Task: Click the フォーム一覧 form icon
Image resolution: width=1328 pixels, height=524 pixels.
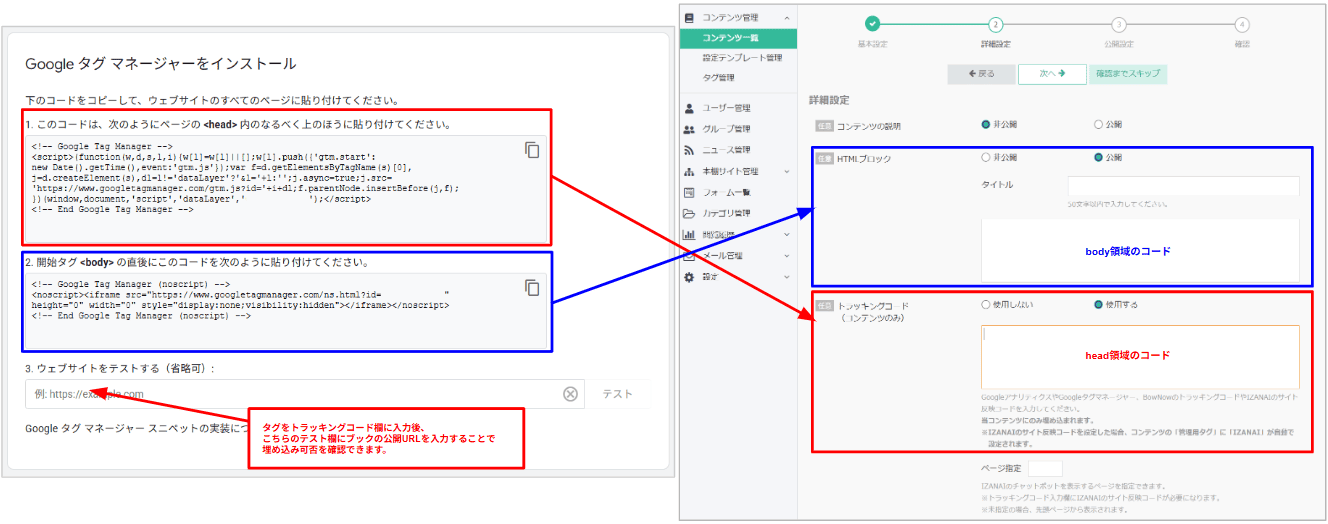Action: click(689, 192)
